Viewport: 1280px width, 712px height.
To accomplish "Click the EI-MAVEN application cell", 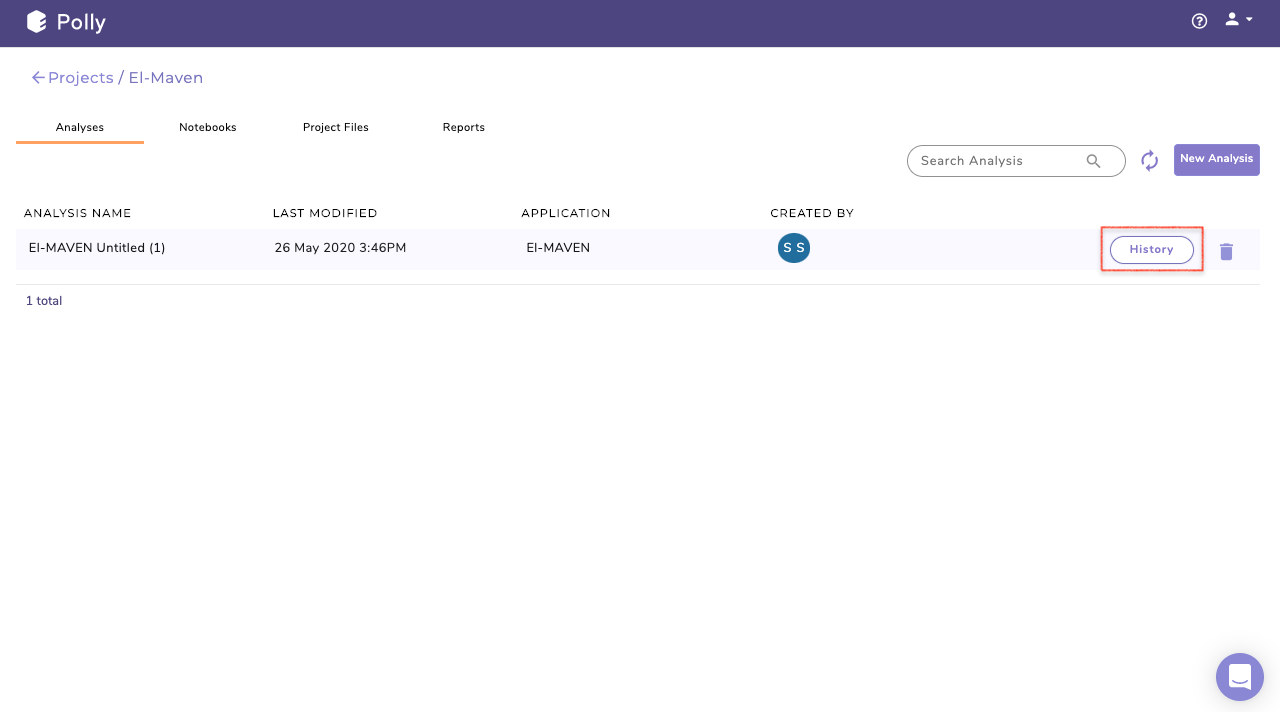I will tap(558, 248).
